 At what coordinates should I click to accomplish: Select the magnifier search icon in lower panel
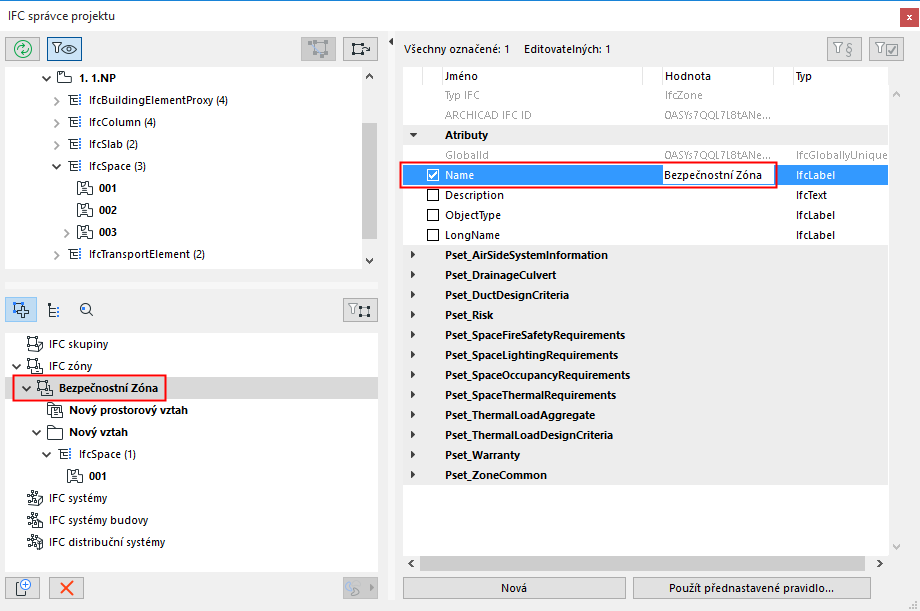tap(86, 309)
